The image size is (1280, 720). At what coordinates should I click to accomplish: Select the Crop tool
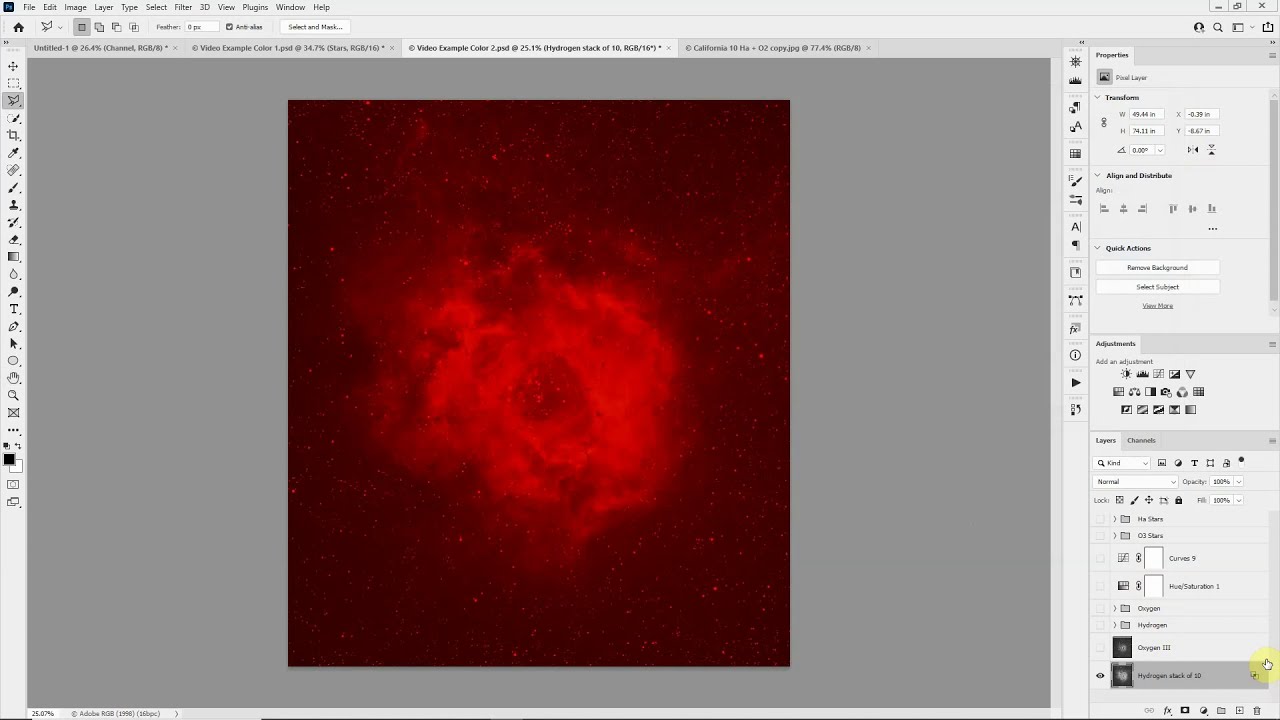(x=14, y=135)
